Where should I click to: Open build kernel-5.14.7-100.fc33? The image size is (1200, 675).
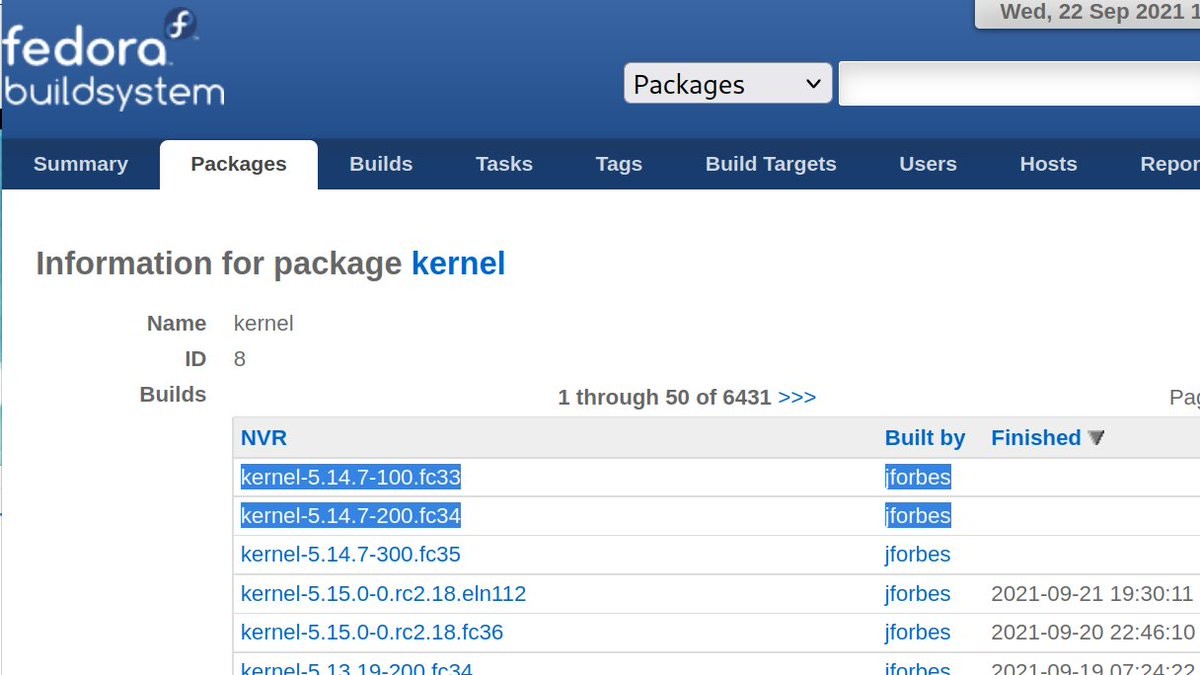click(x=351, y=477)
